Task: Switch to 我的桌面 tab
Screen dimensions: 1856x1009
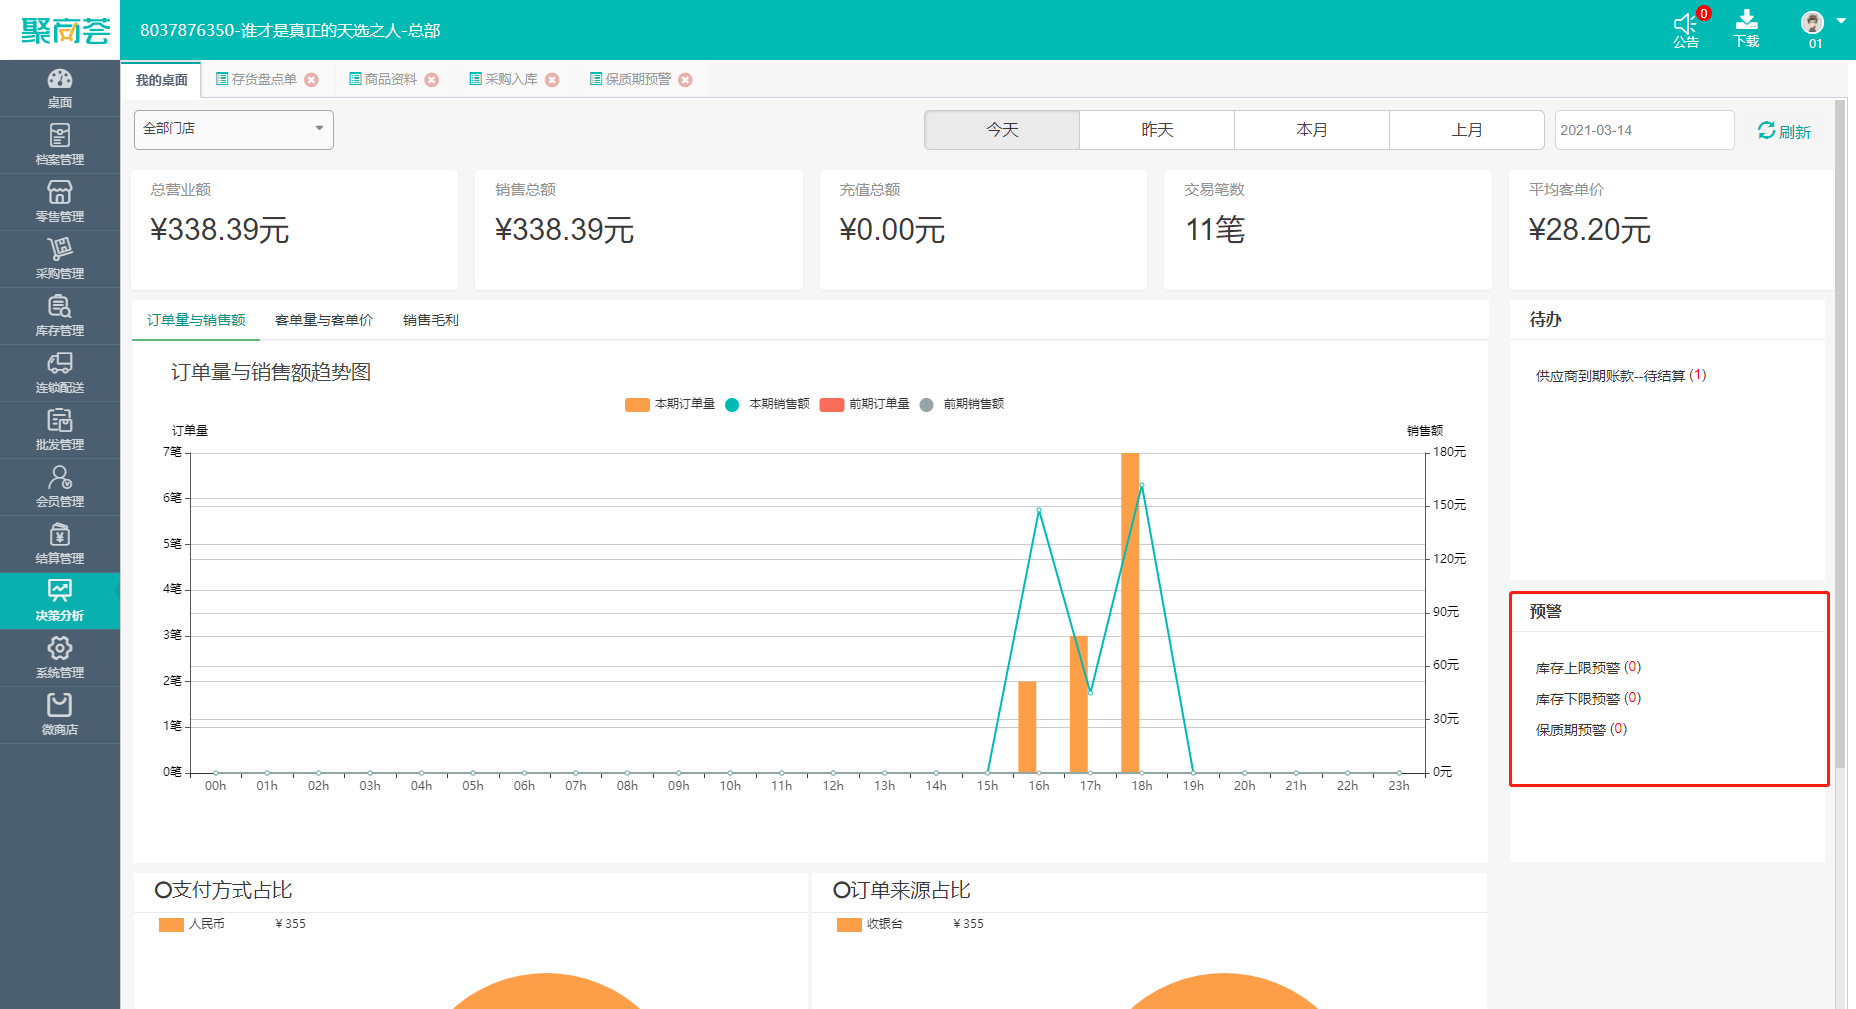Action: click(x=161, y=80)
